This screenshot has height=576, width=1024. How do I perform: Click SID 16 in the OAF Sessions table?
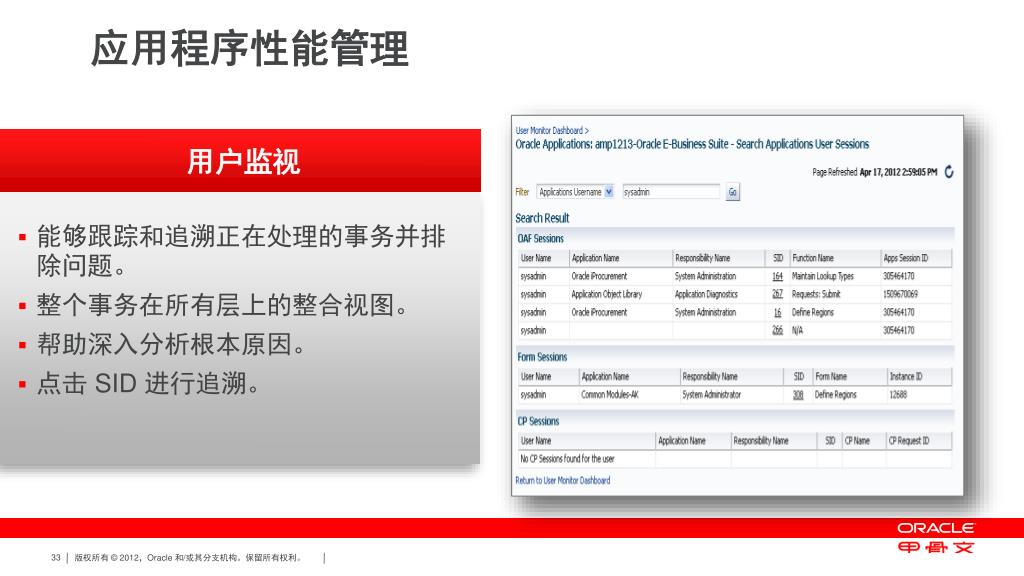pyautogui.click(x=778, y=313)
